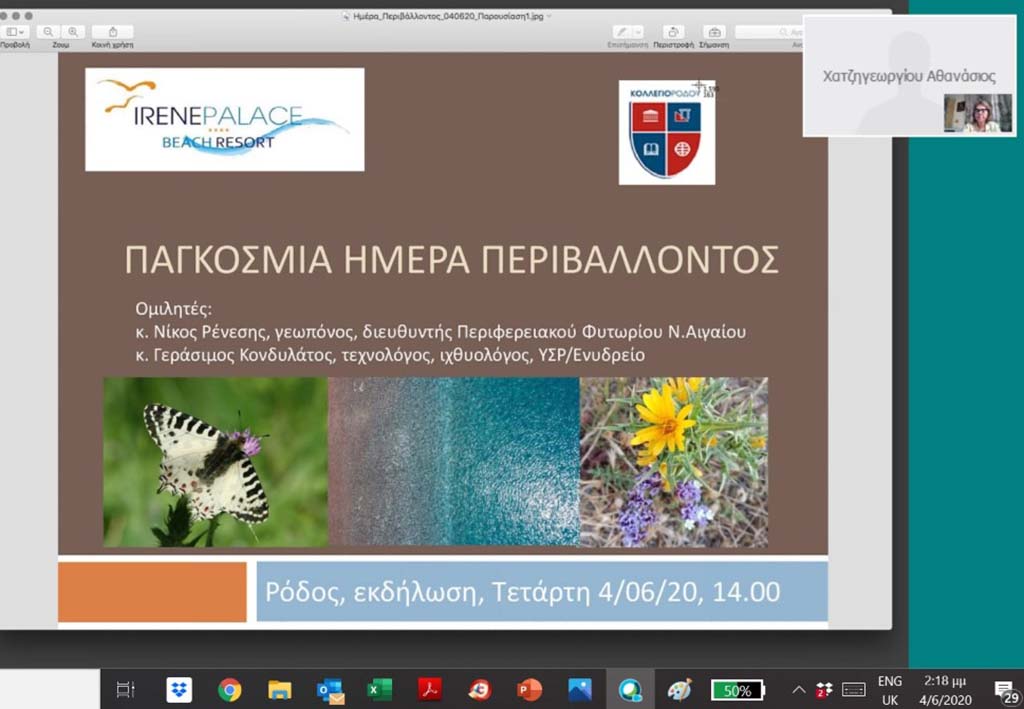Open the Photos app from the taskbar
Viewport: 1024px width, 709px height.
click(579, 689)
